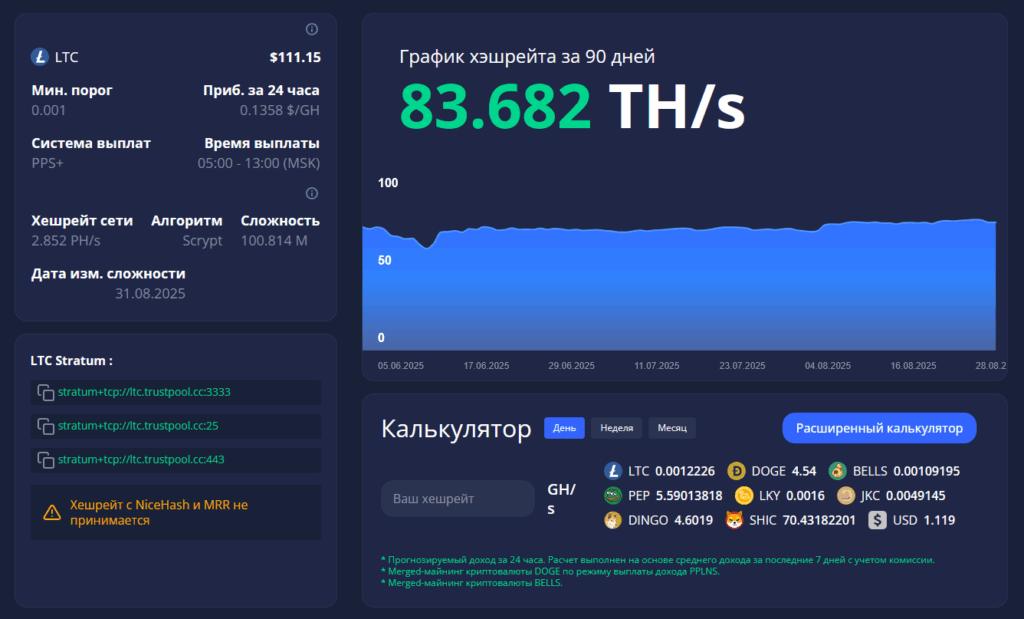Viewport: 1024px width, 619px height.
Task: Click the PEP frog coin icon
Action: (x=613, y=496)
